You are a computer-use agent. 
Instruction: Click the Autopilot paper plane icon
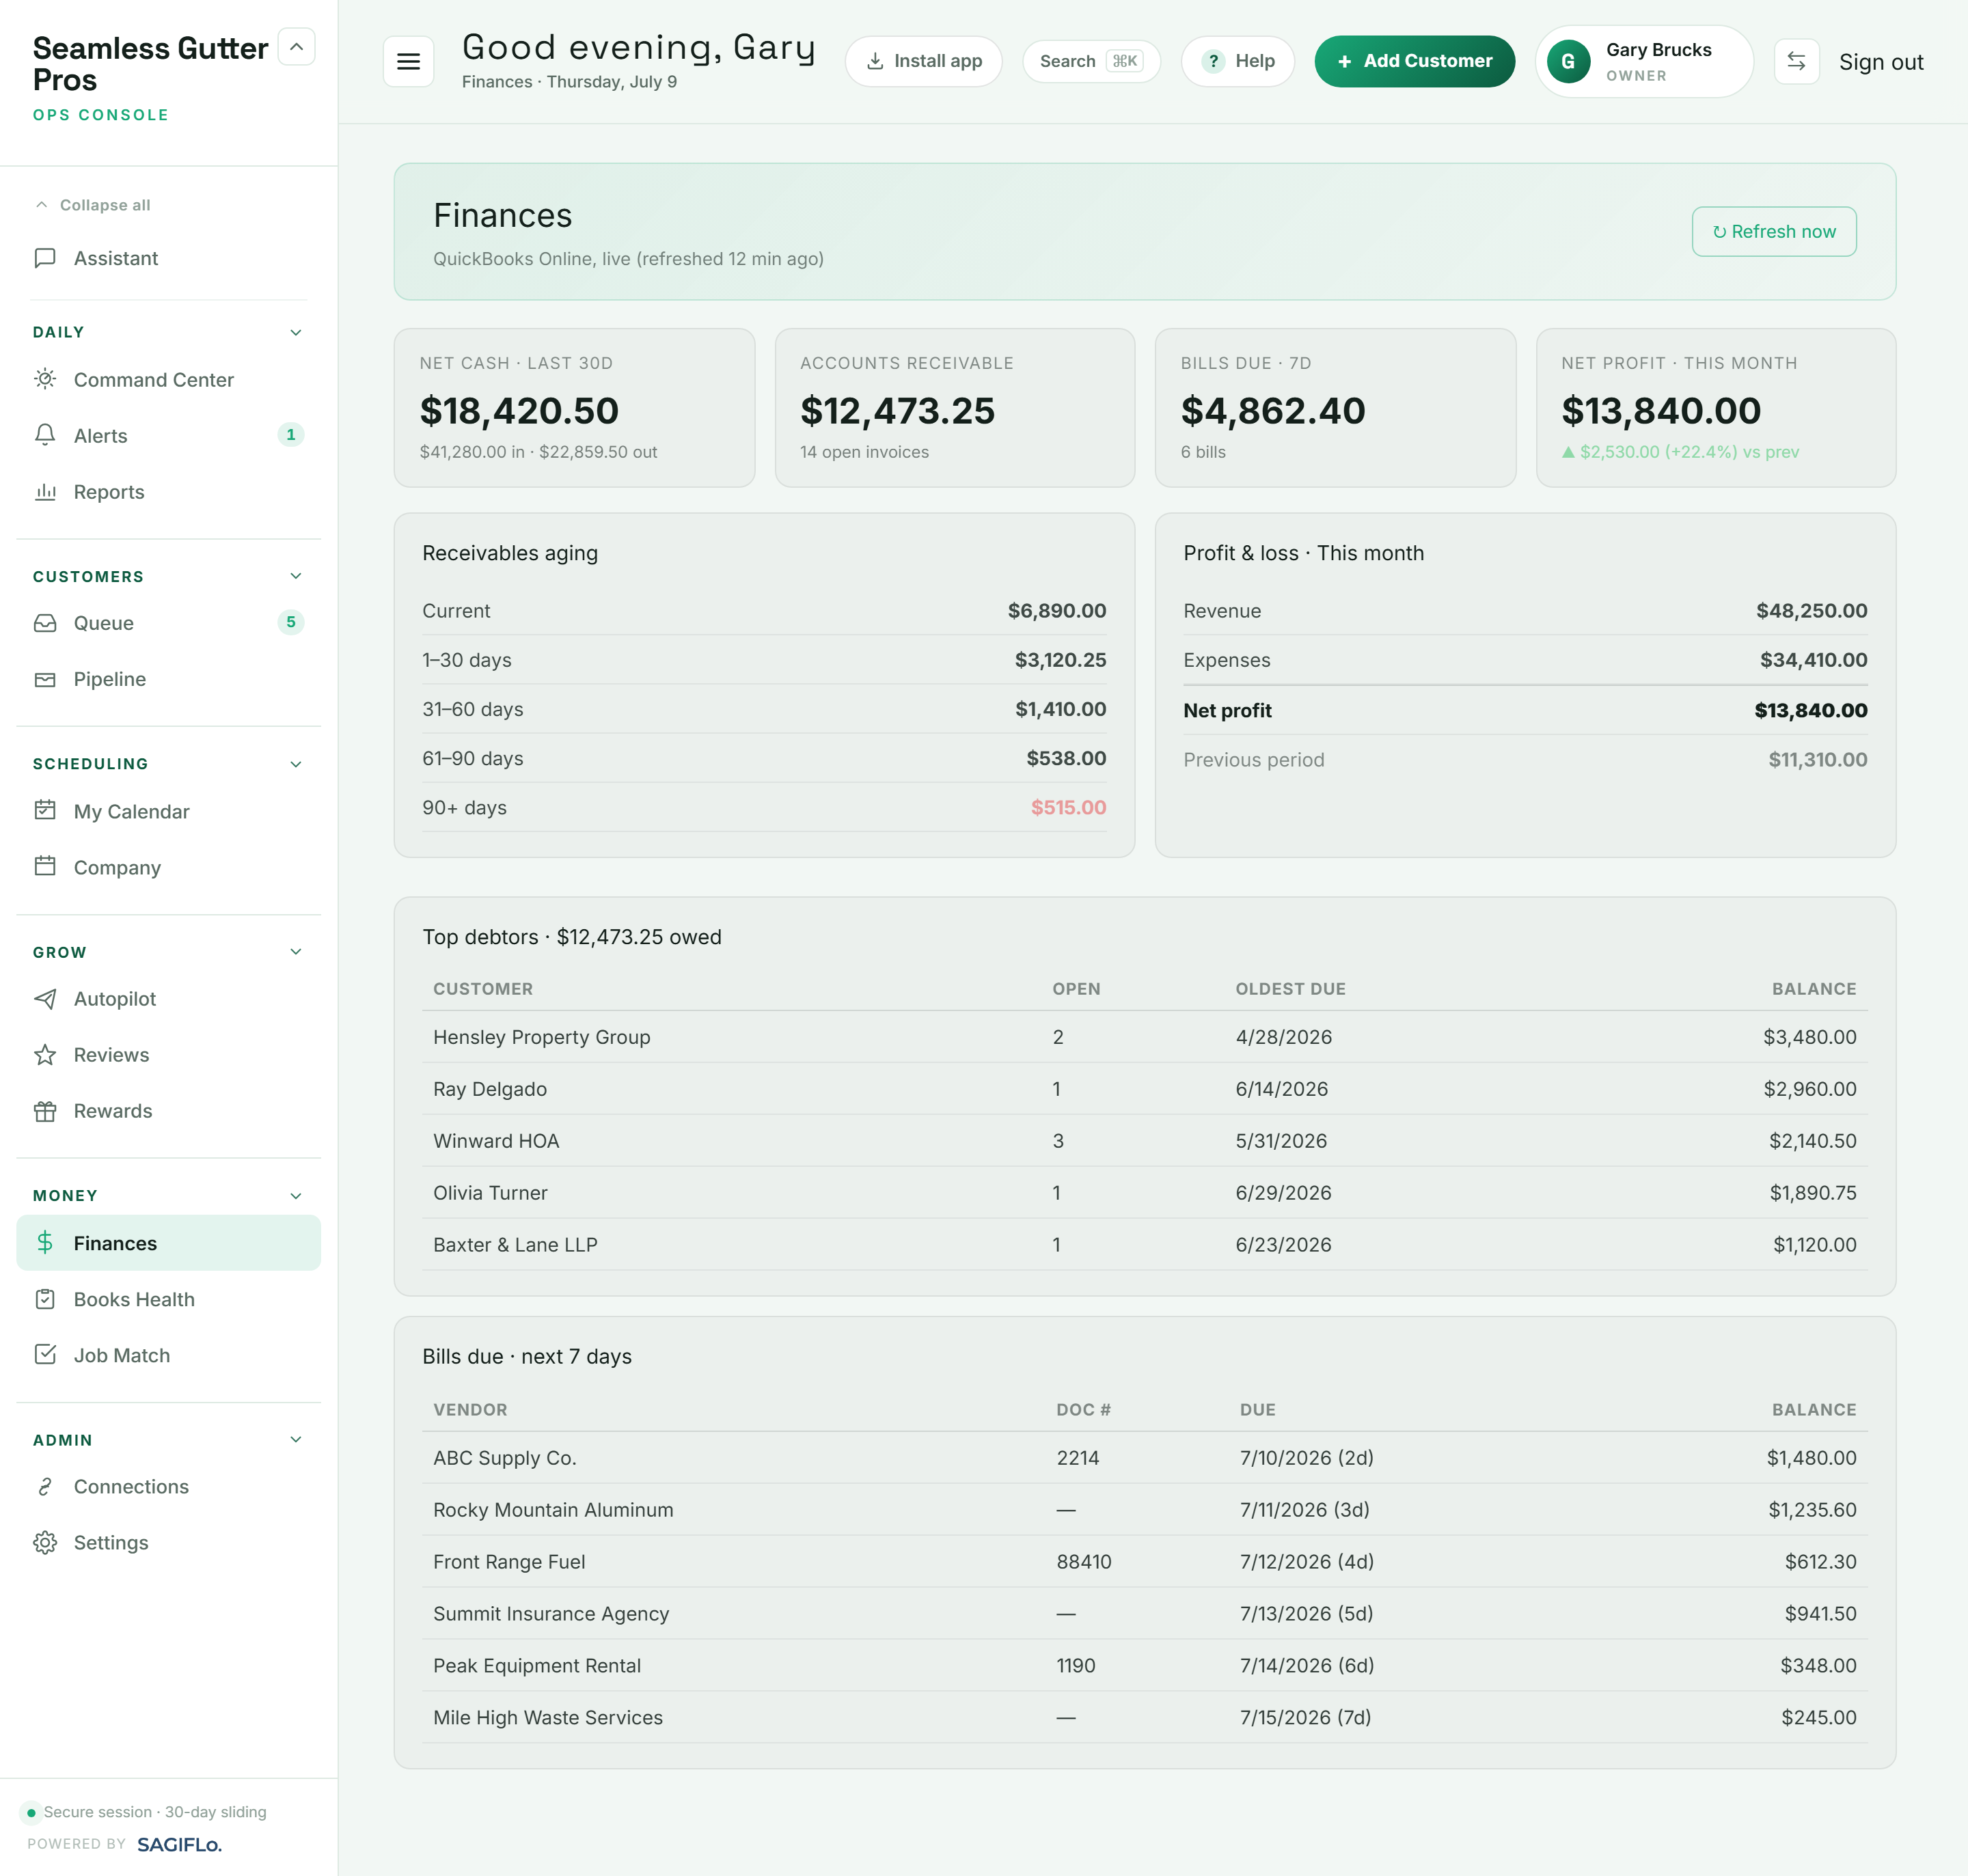[x=45, y=998]
